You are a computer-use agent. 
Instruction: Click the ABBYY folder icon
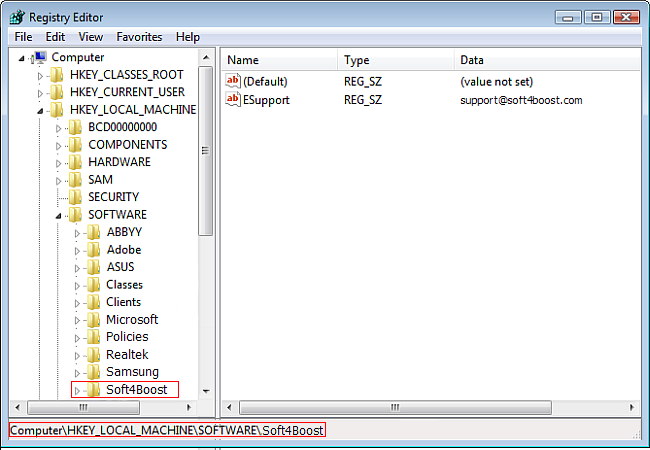(x=94, y=232)
